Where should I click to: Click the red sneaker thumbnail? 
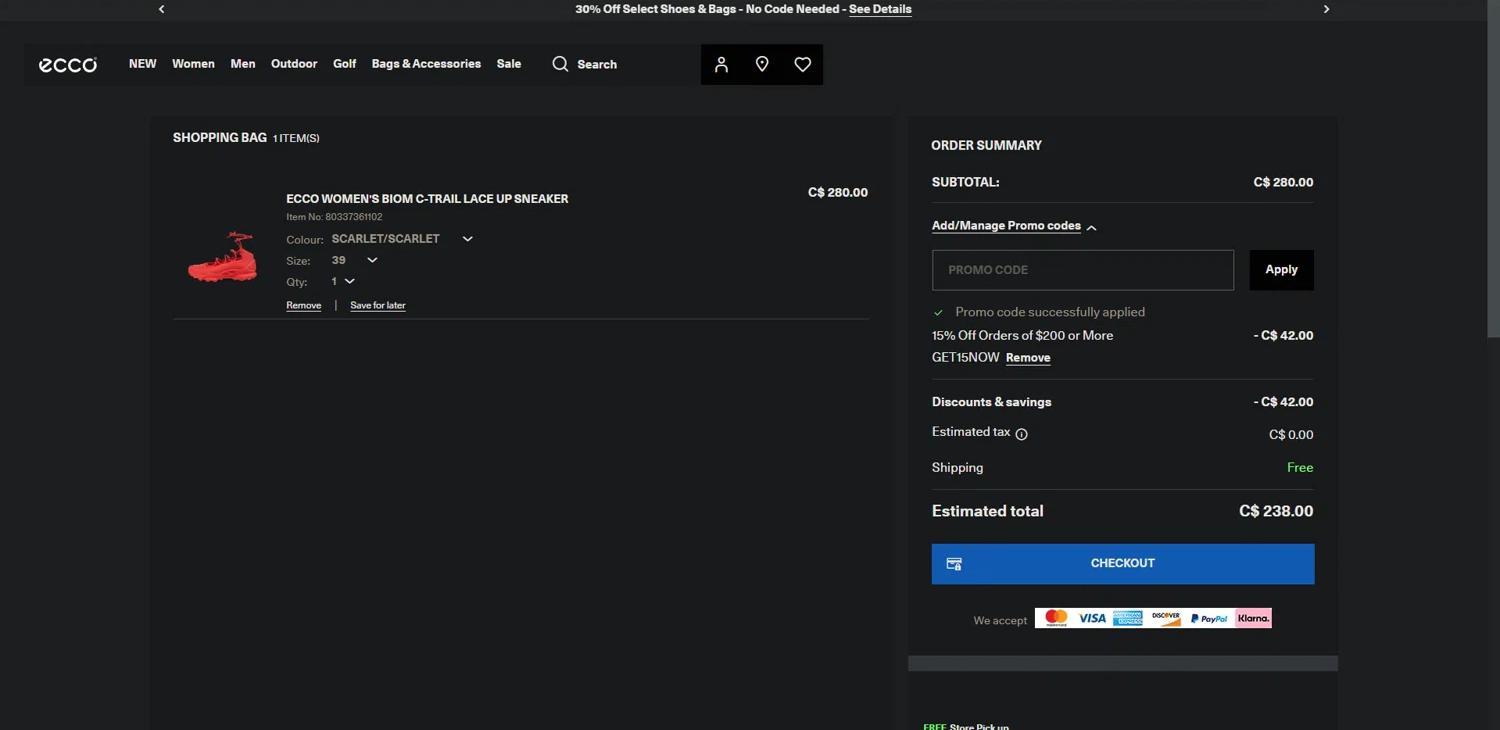223,257
